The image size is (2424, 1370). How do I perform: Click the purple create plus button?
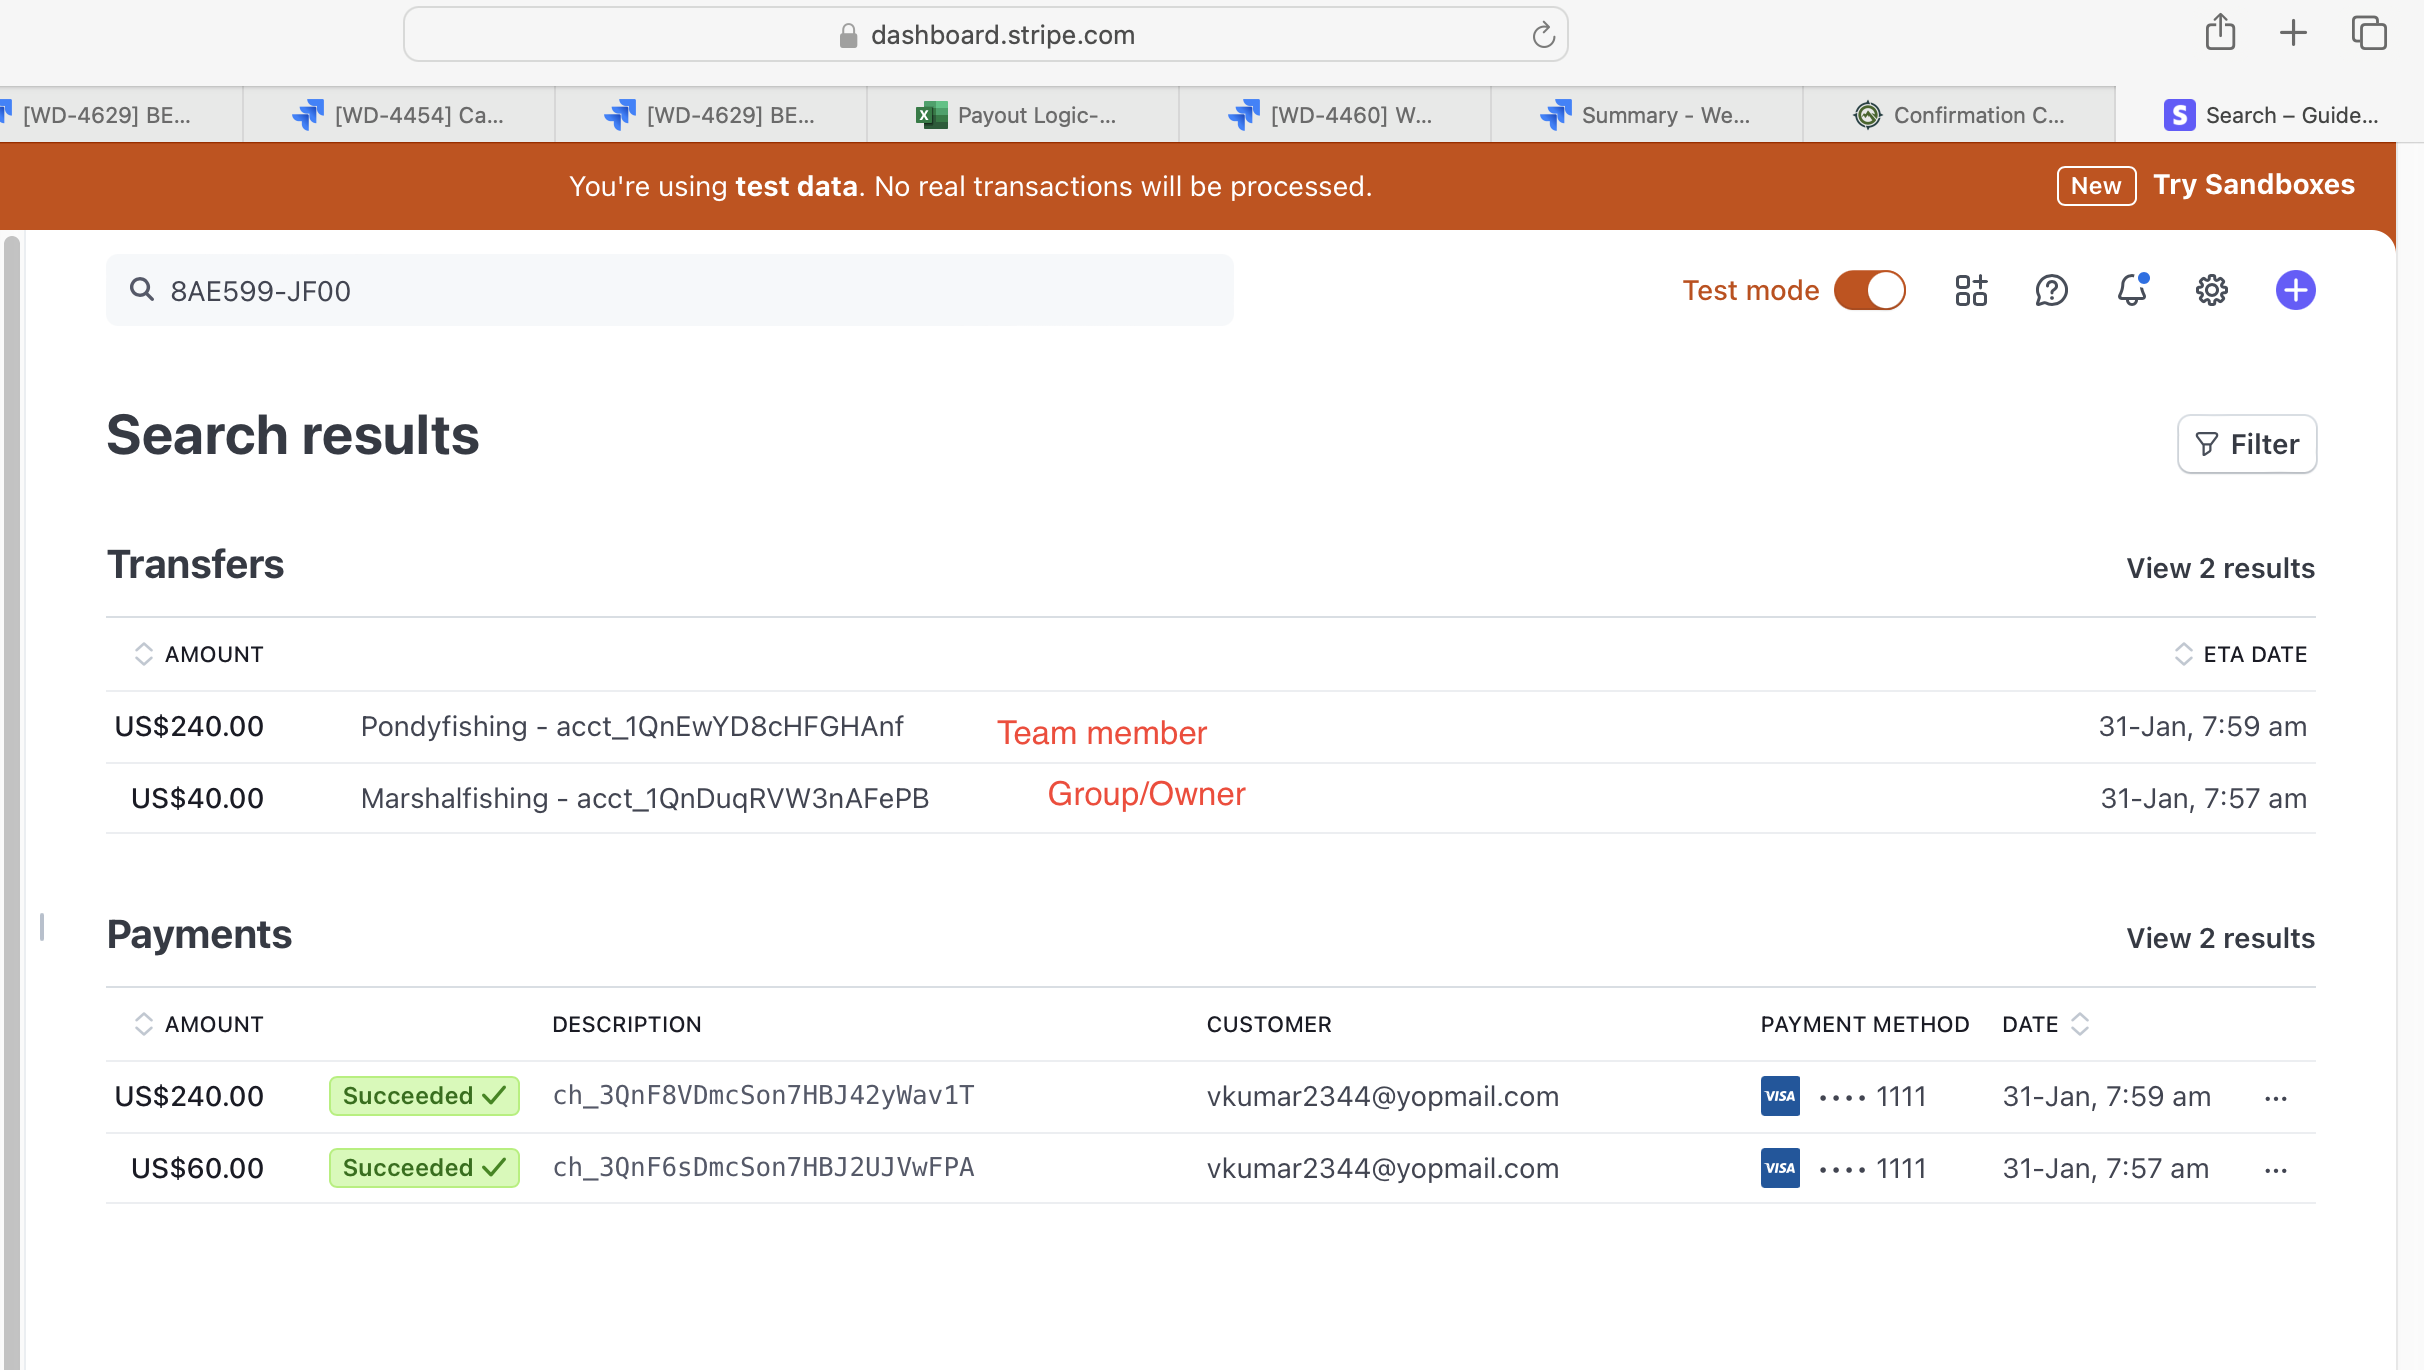pos(2295,290)
